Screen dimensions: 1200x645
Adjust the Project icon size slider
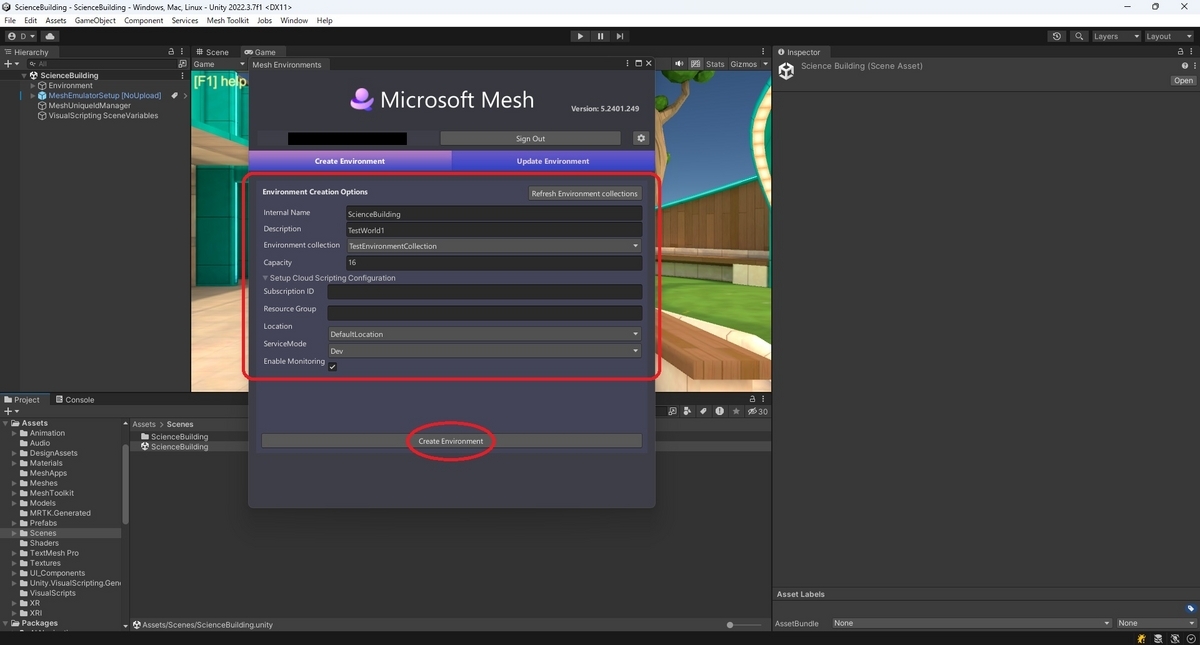747,625
